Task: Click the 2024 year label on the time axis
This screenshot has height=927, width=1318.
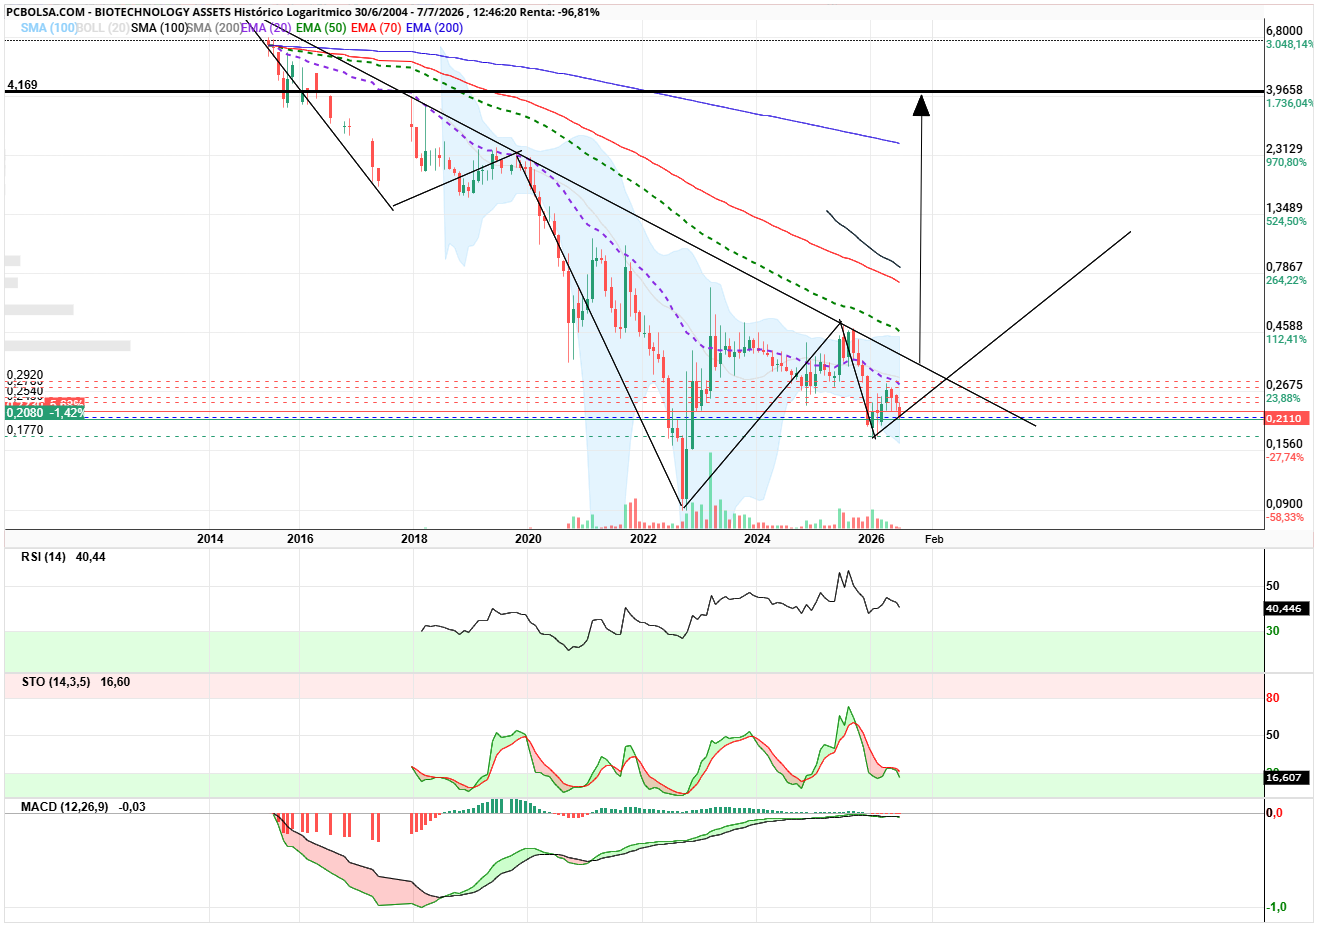Action: (x=757, y=539)
